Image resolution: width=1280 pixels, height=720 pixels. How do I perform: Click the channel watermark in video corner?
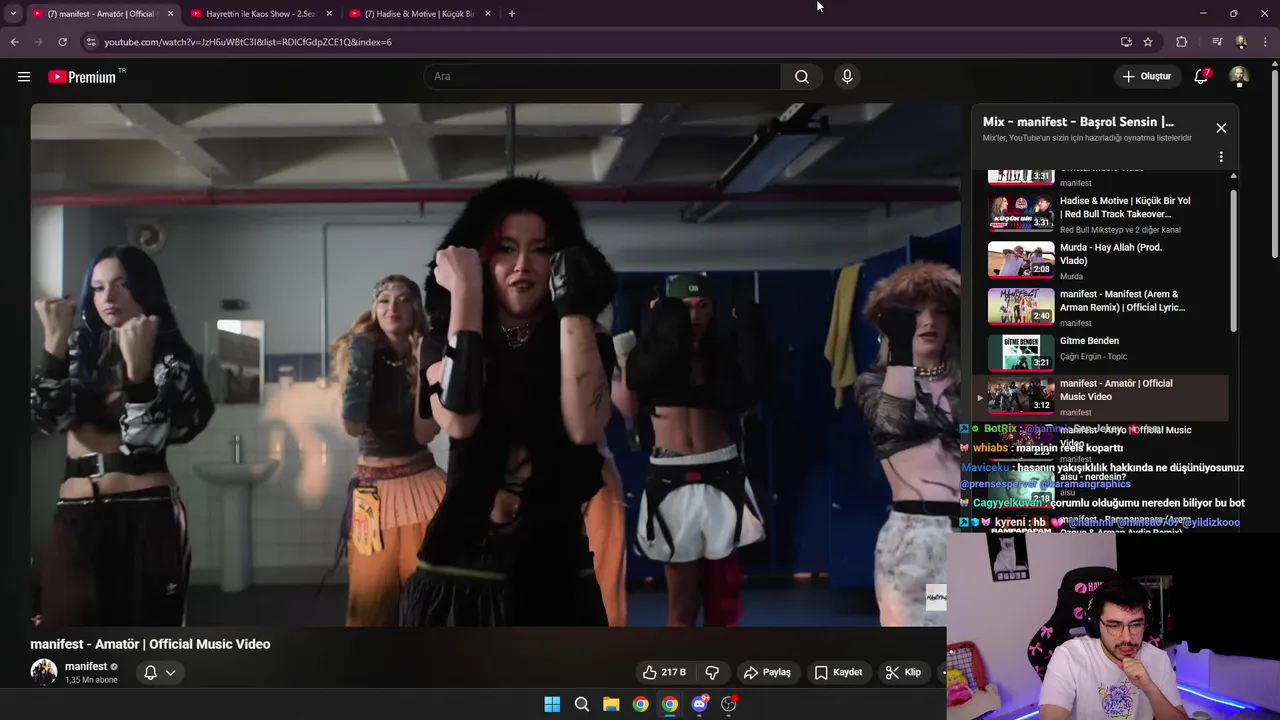[936, 597]
